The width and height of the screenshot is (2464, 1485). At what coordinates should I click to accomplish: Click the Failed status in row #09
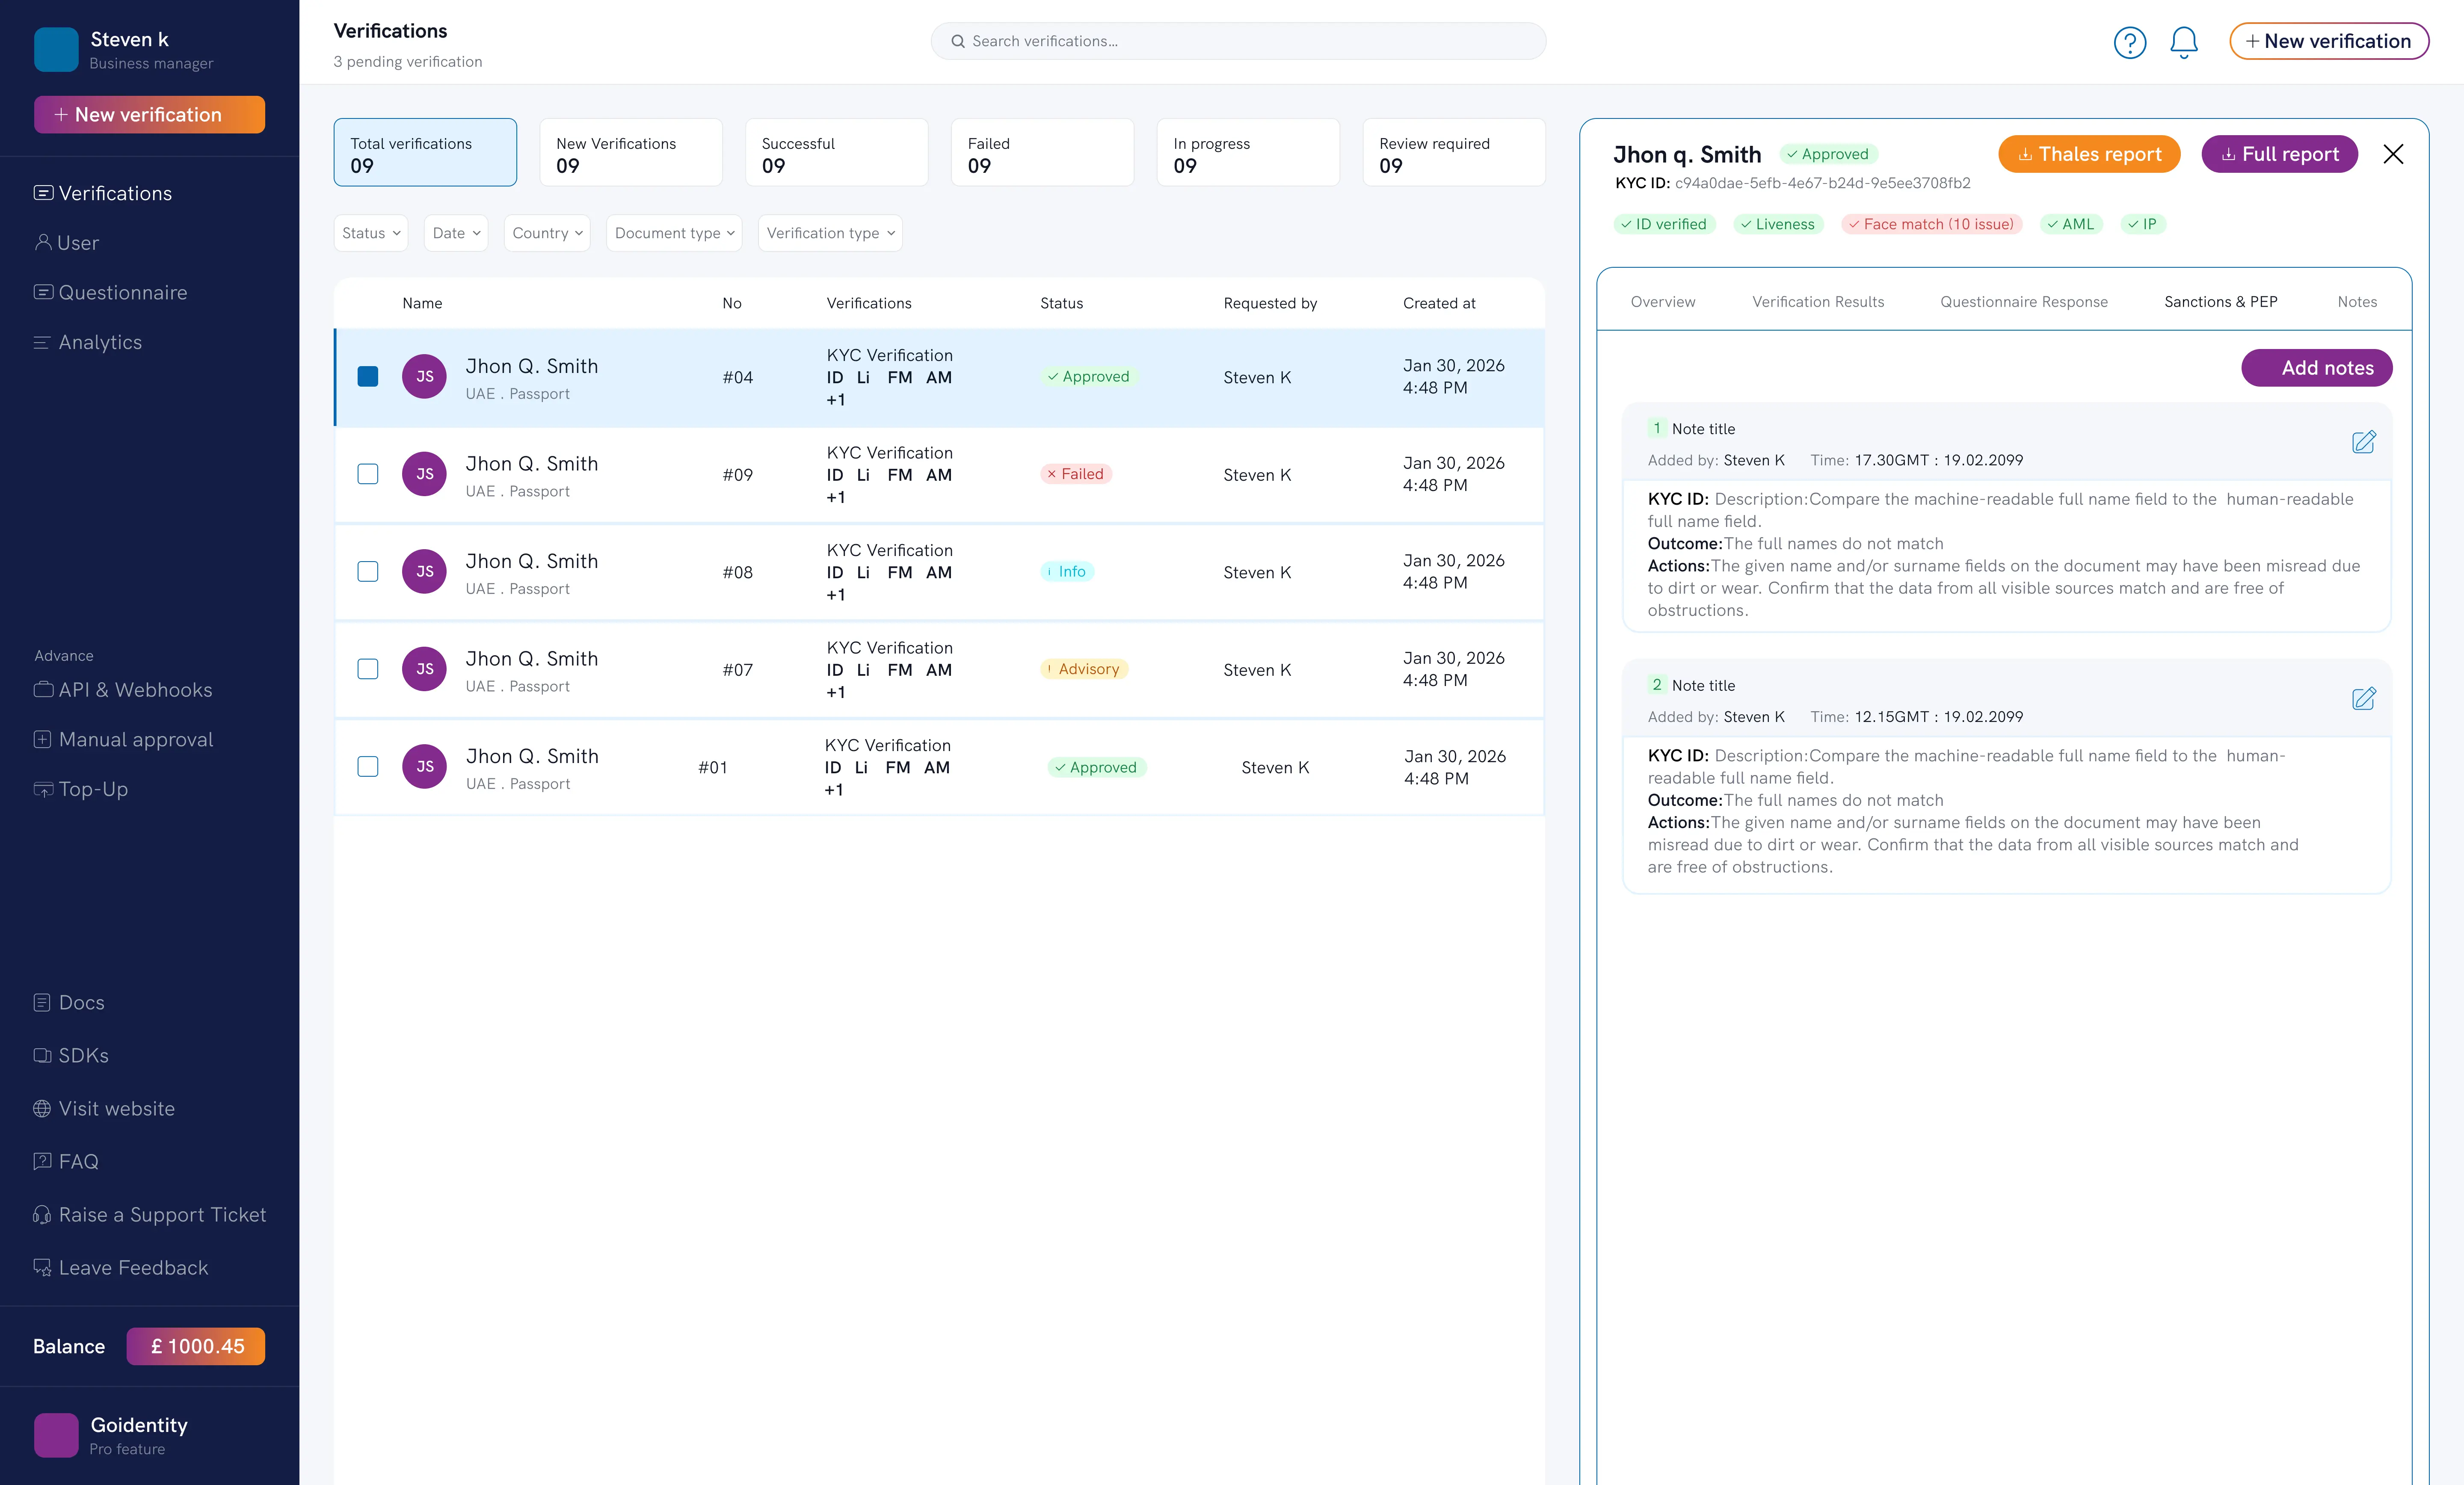(x=1076, y=474)
